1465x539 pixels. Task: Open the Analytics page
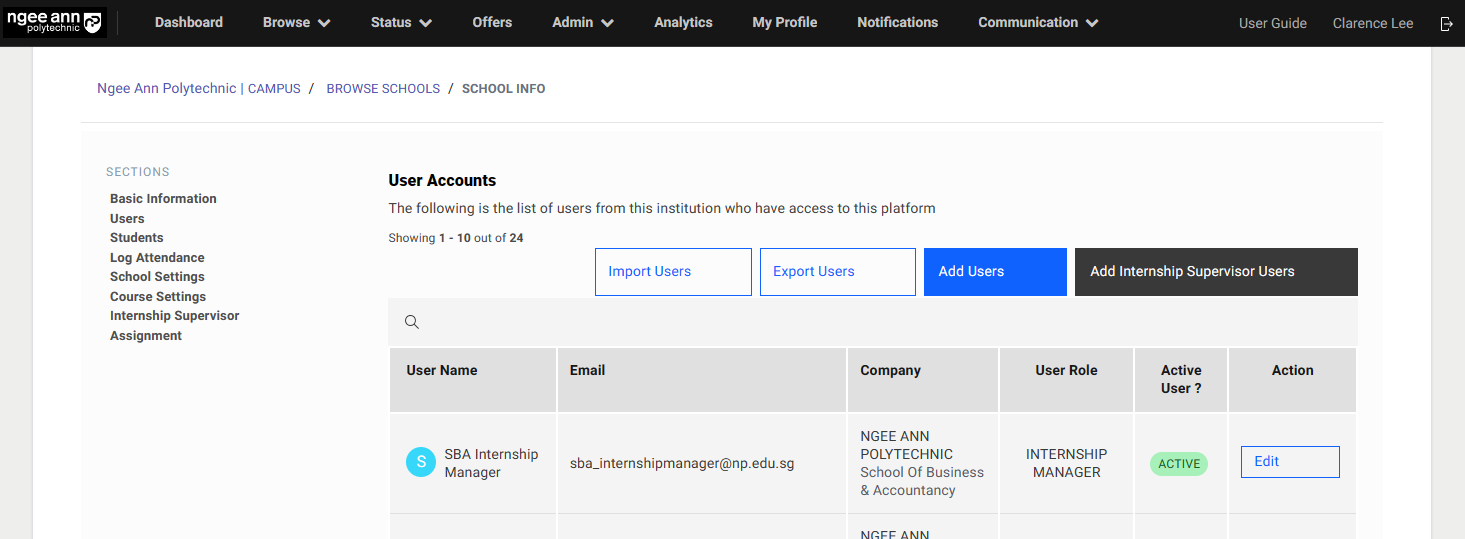tap(683, 23)
